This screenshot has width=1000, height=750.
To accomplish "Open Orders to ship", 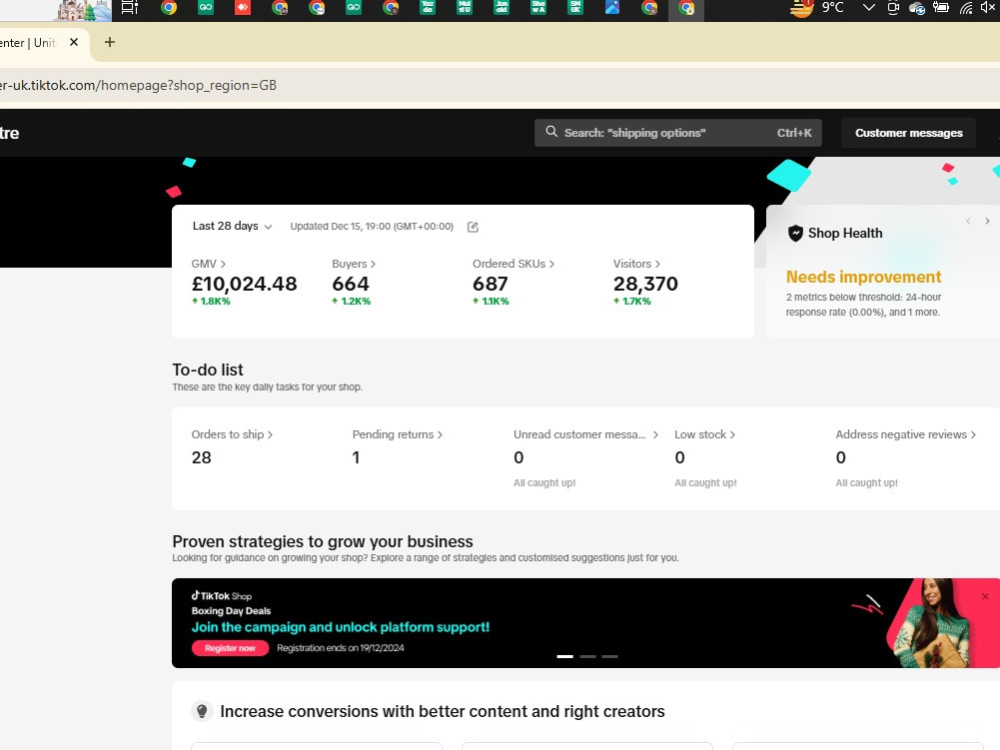I will [x=232, y=434].
